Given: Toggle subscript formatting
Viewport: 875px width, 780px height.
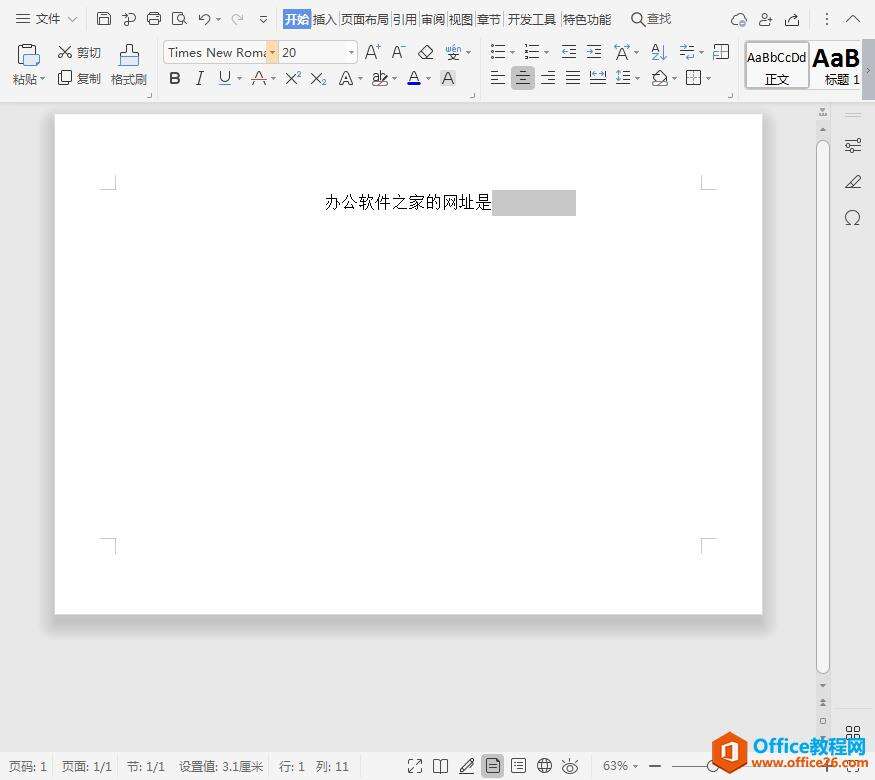Looking at the screenshot, I should pos(318,78).
